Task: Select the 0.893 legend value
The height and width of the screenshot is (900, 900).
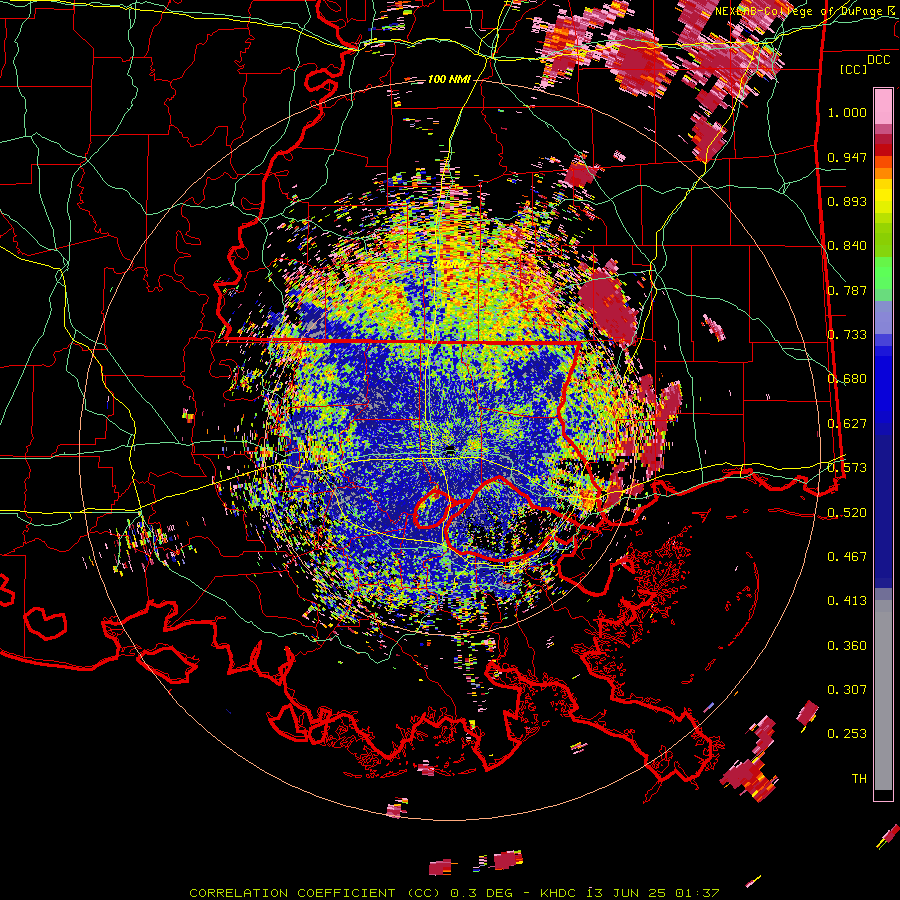Action: 847,201
